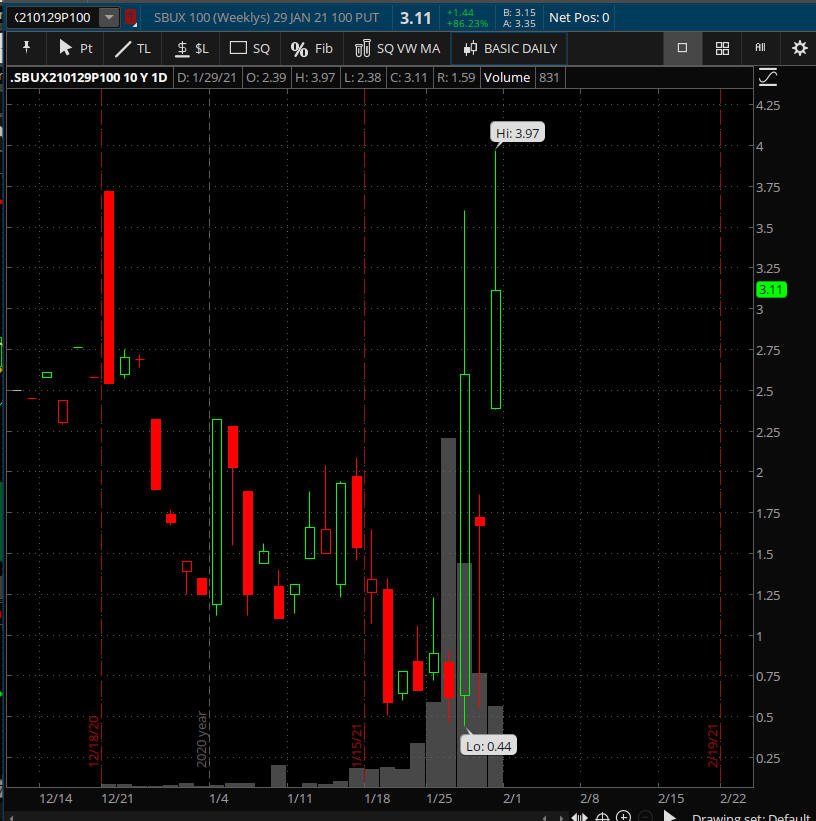Click the 4.25 level on the price axis
The image size is (816, 821).
tap(768, 105)
